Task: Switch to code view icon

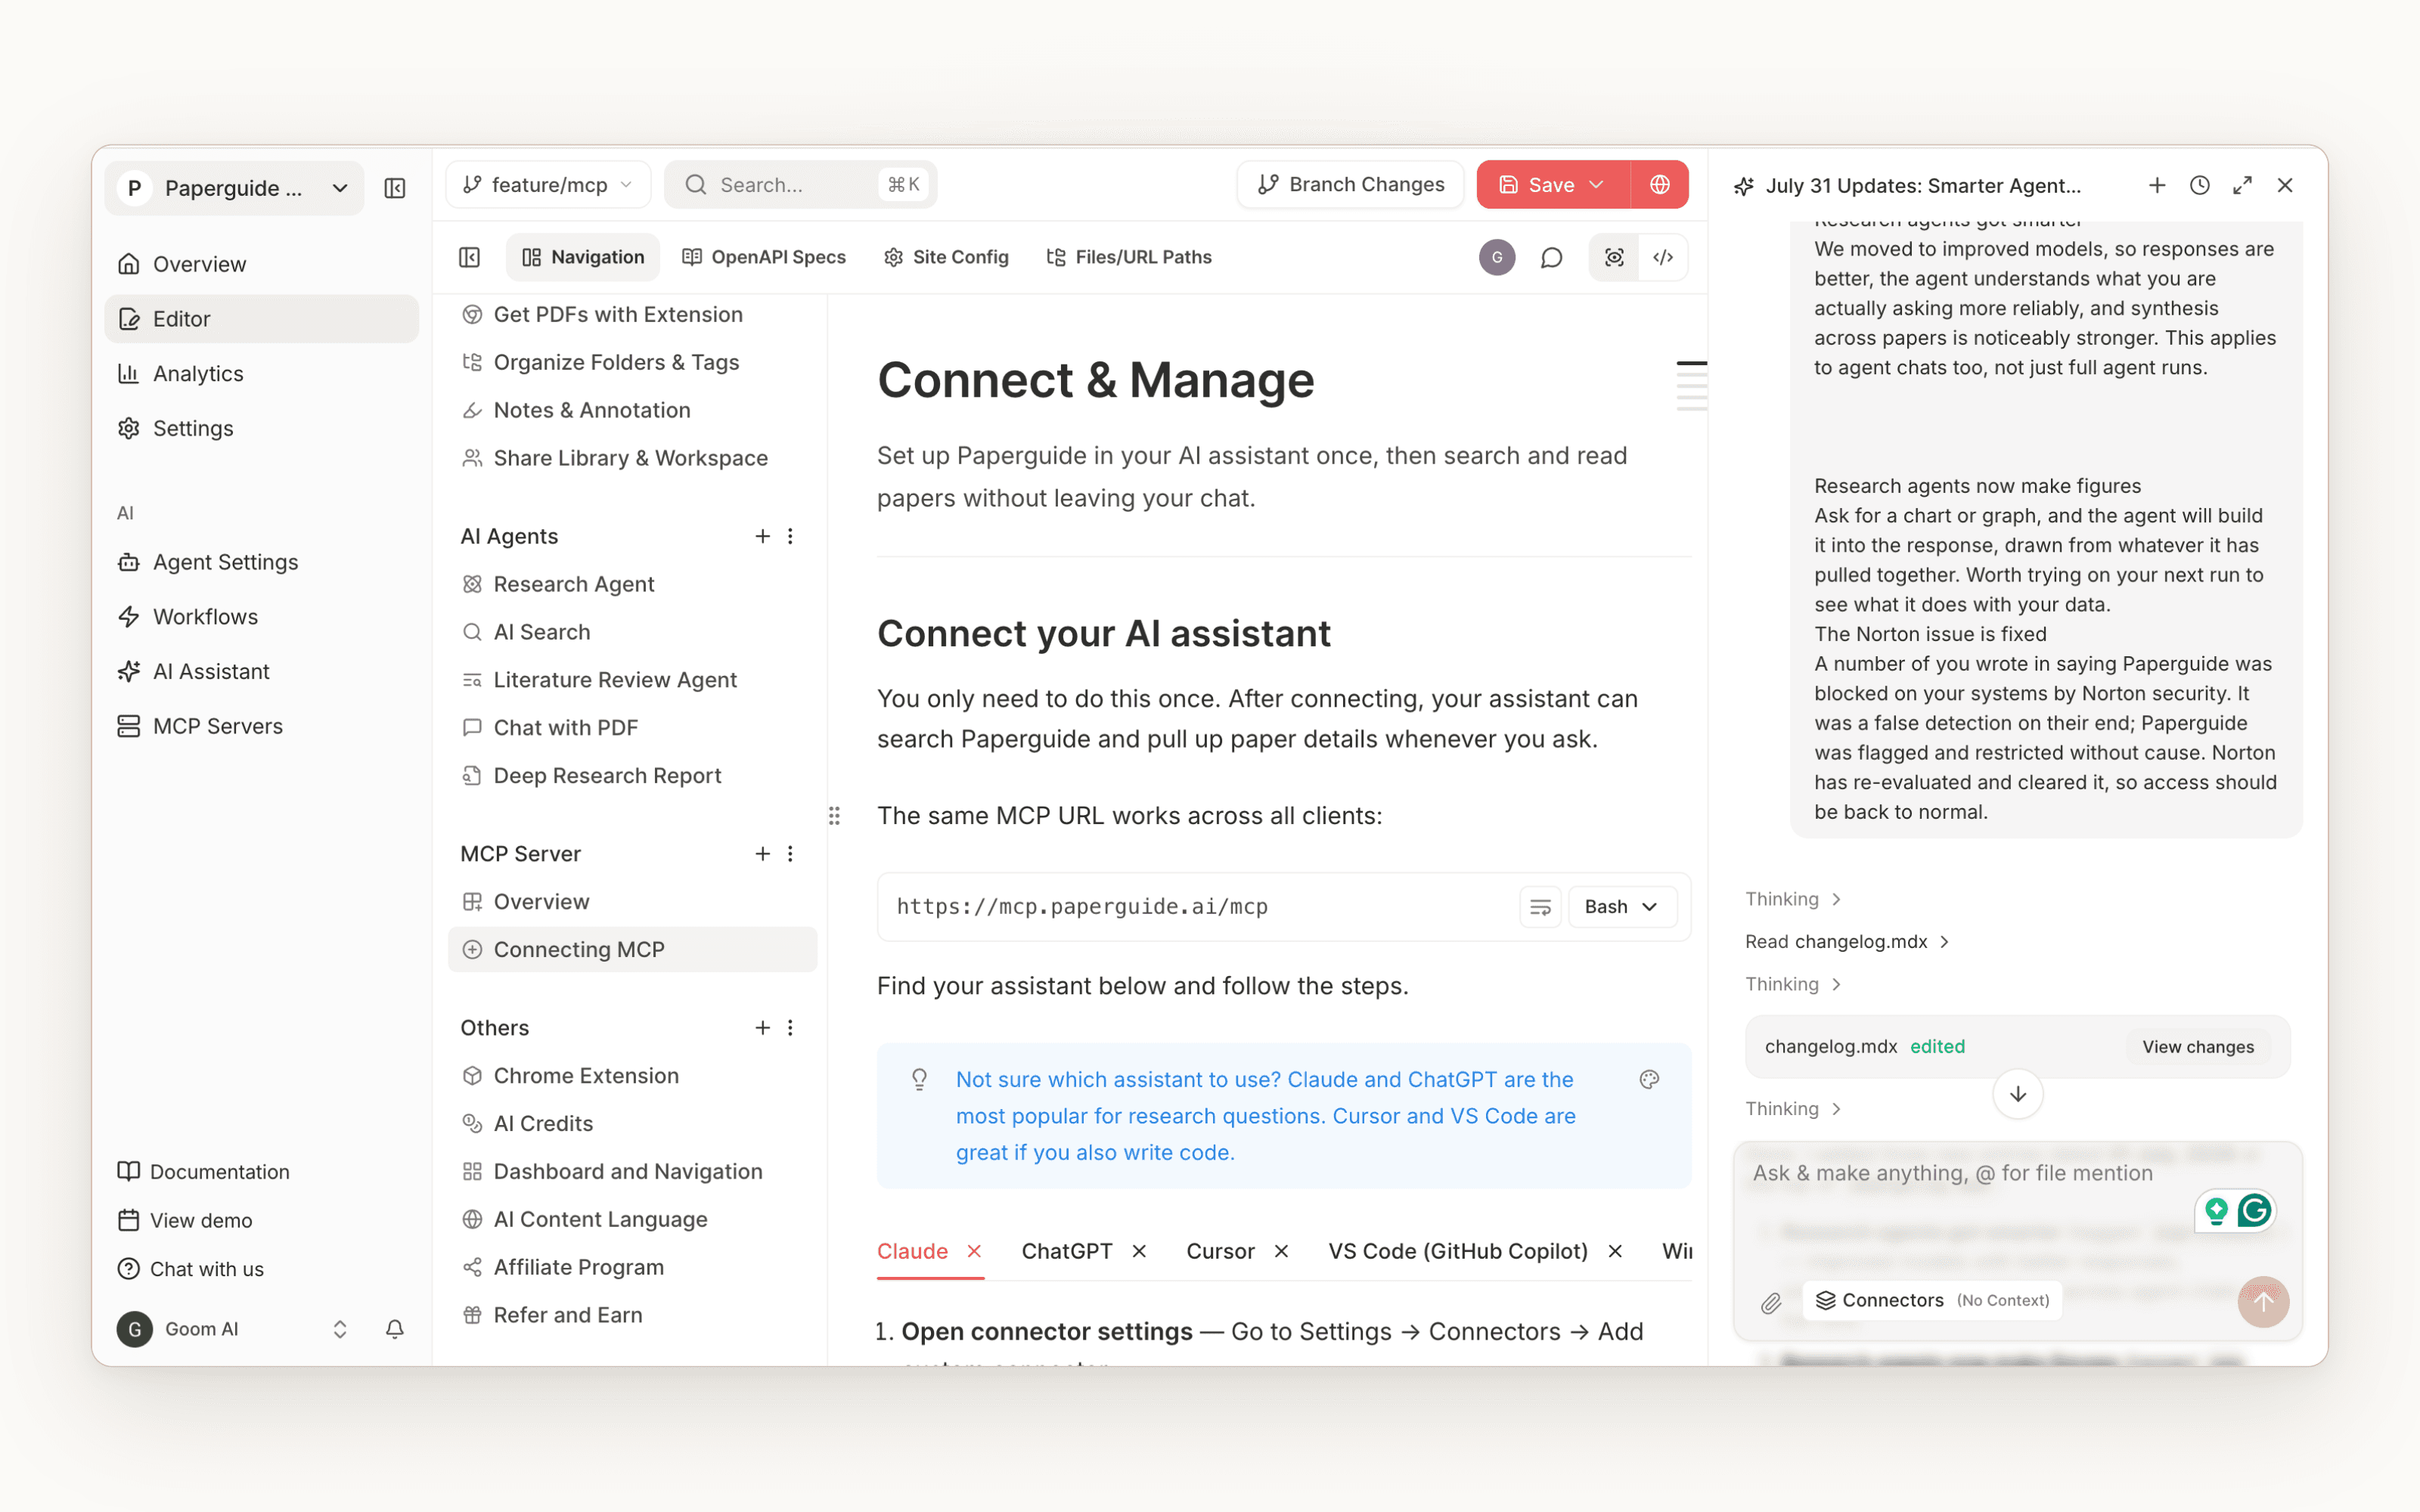Action: (1663, 257)
